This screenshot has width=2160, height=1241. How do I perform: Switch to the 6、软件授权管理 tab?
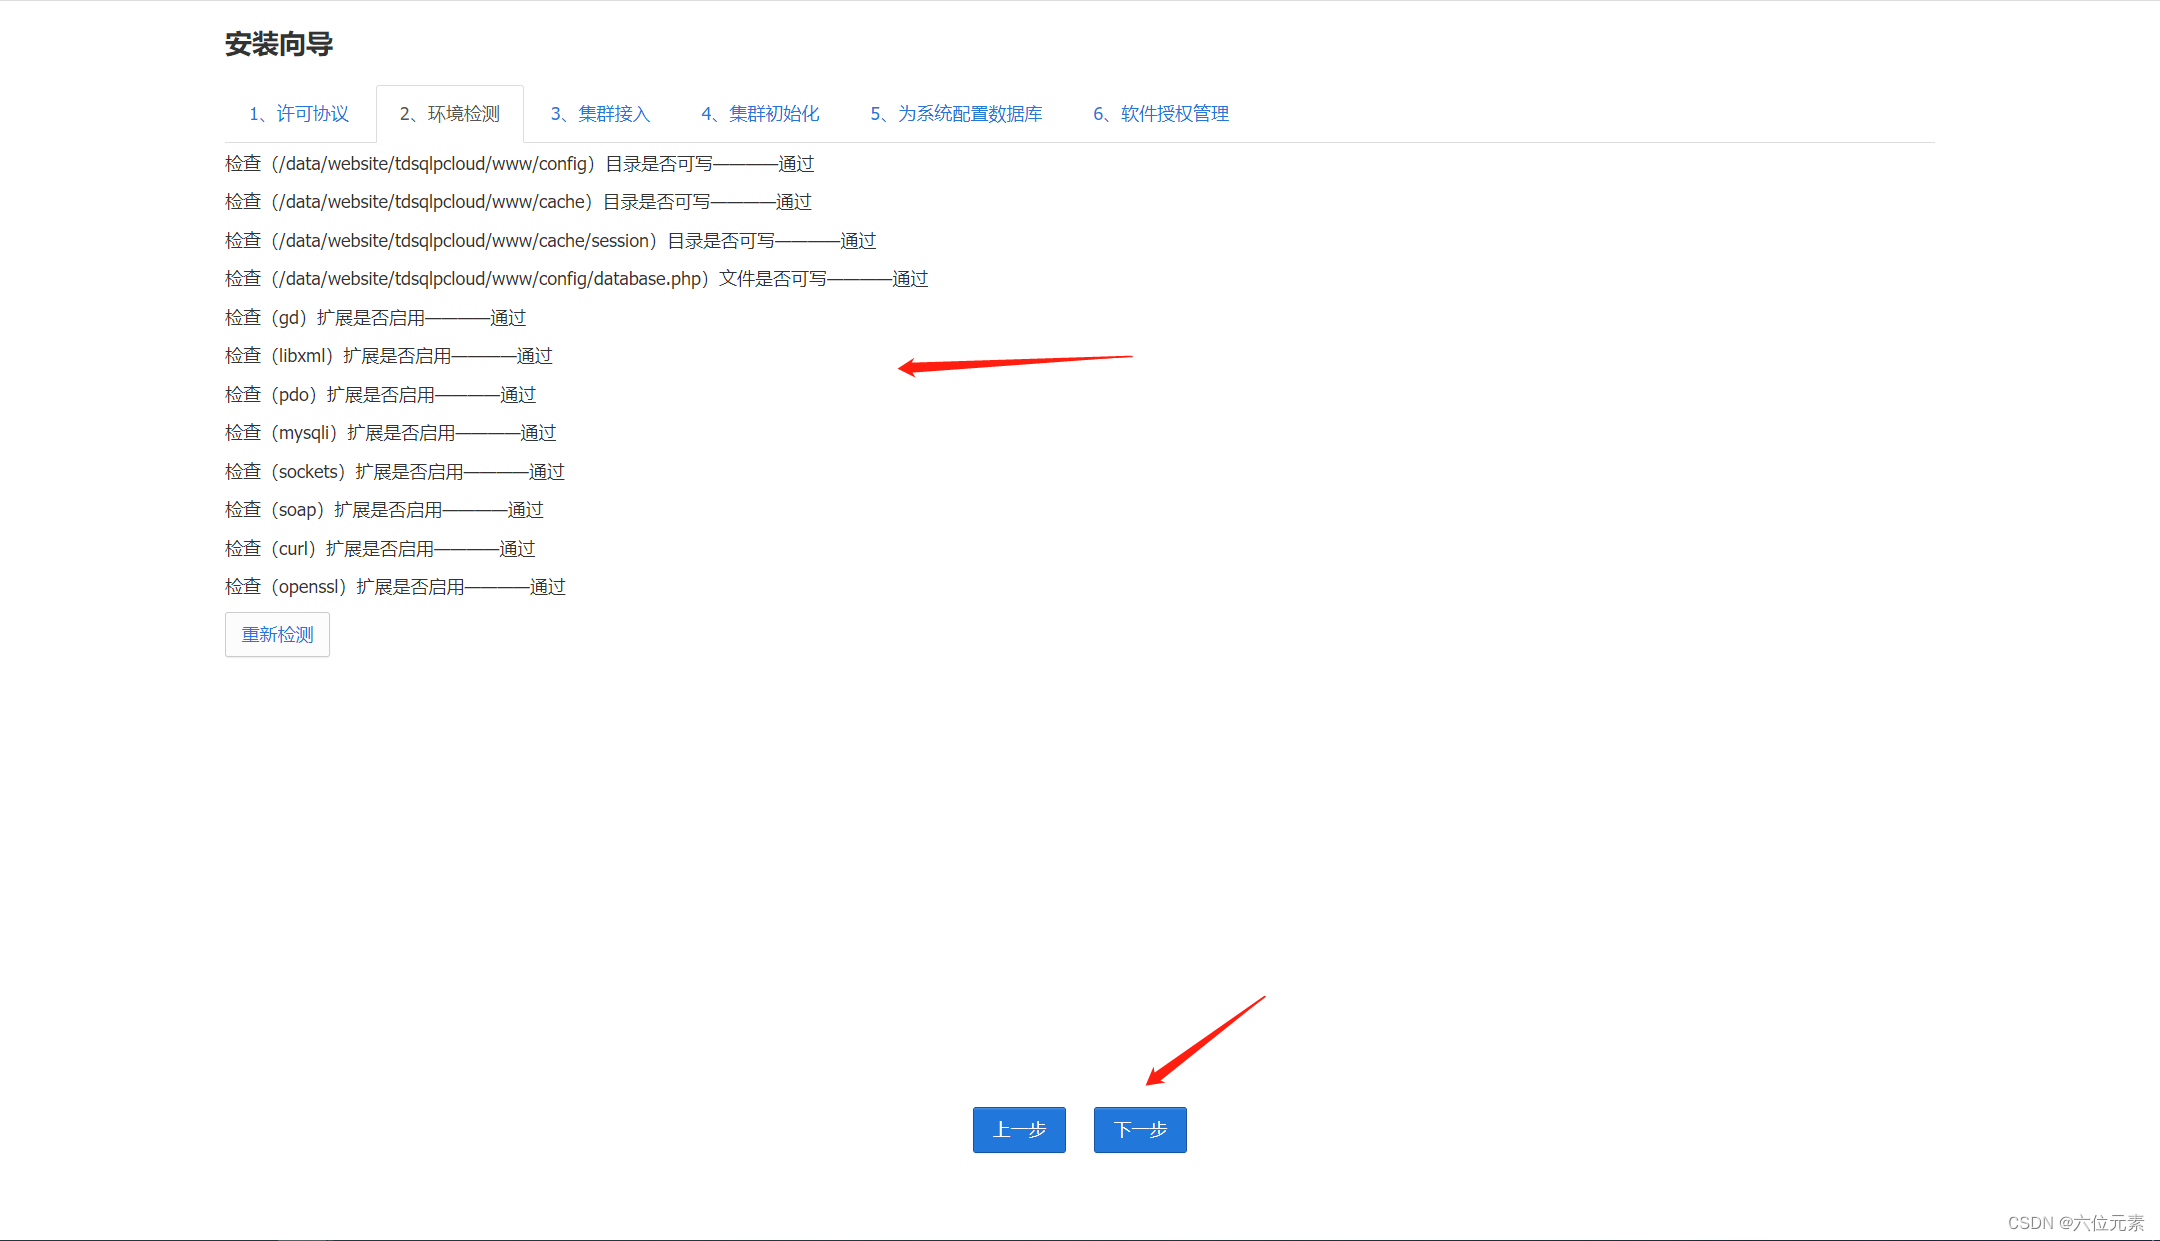point(1161,114)
